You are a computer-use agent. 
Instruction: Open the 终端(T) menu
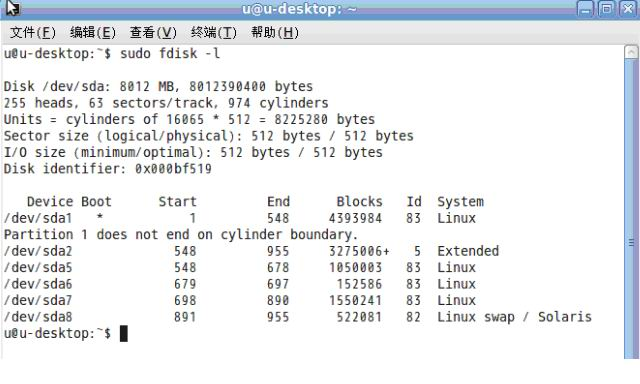[x=213, y=32]
